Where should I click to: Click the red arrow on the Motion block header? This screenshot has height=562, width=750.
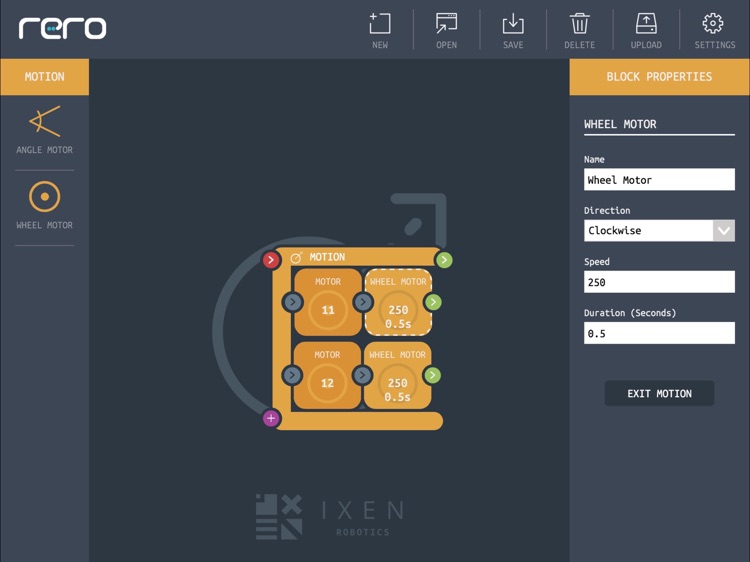tap(271, 260)
